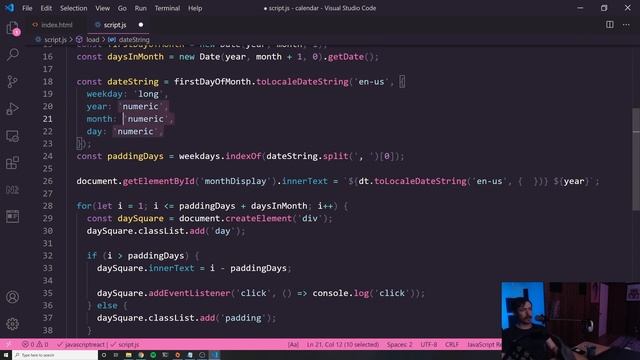Screen dimensions: 640x360
Task: Click innerText on line 33
Action: click(x=171, y=268)
